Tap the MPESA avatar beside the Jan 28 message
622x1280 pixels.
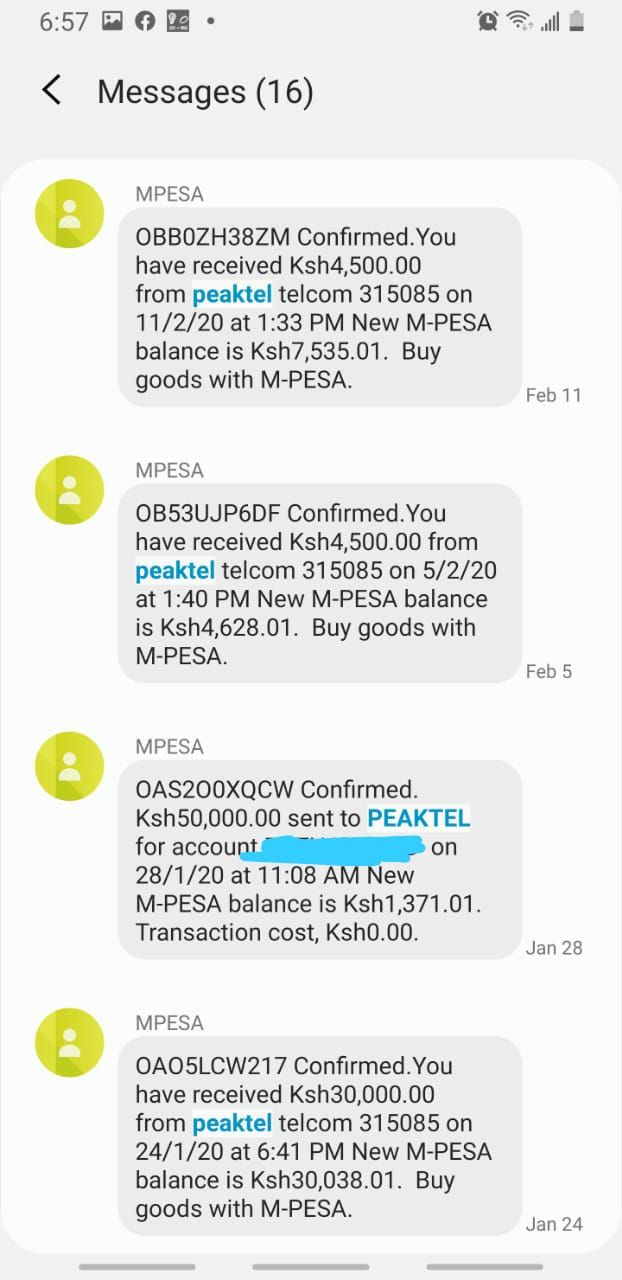click(x=69, y=766)
